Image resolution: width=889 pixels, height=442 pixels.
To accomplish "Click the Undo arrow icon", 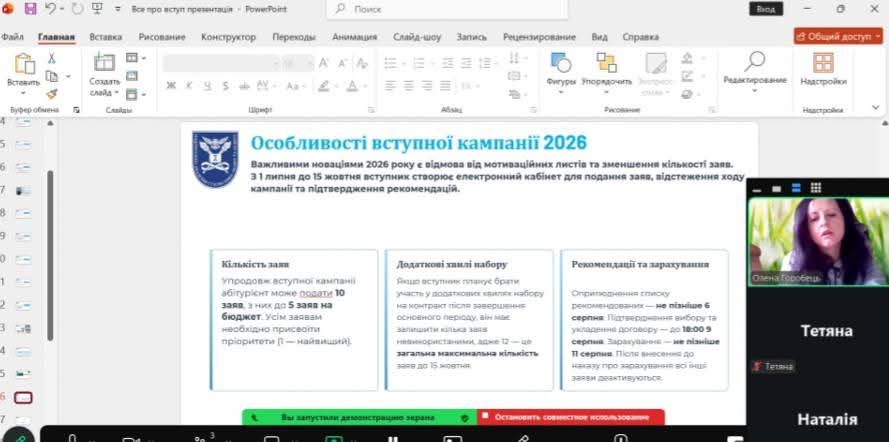I will 50,9.
